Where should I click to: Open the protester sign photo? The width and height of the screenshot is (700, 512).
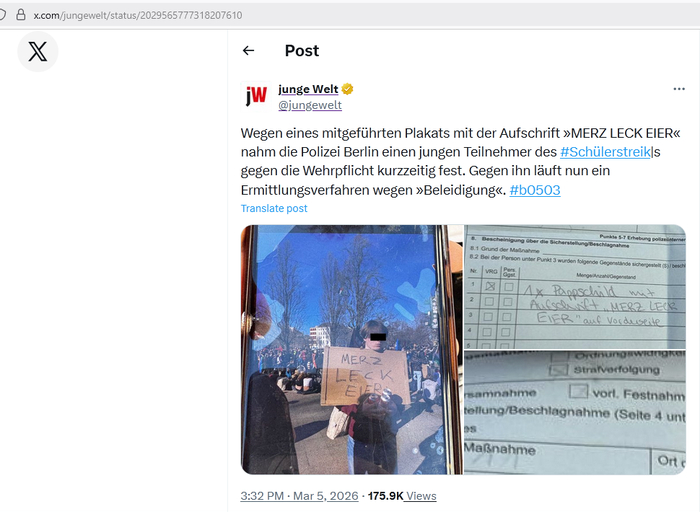tap(352, 350)
